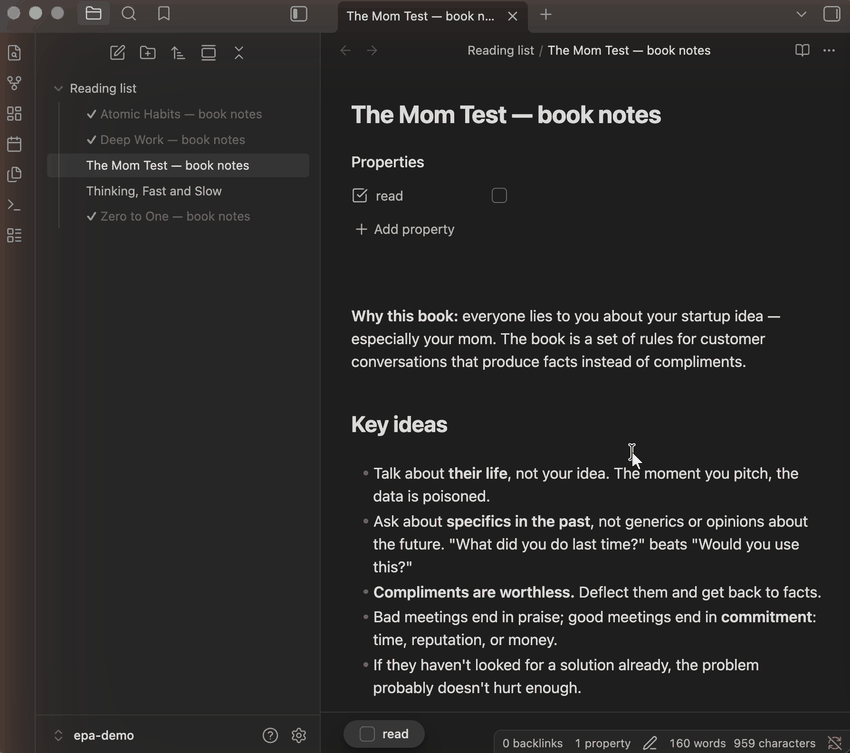This screenshot has height=753, width=850.
Task: Click 160 words status entry
Action: tap(697, 743)
